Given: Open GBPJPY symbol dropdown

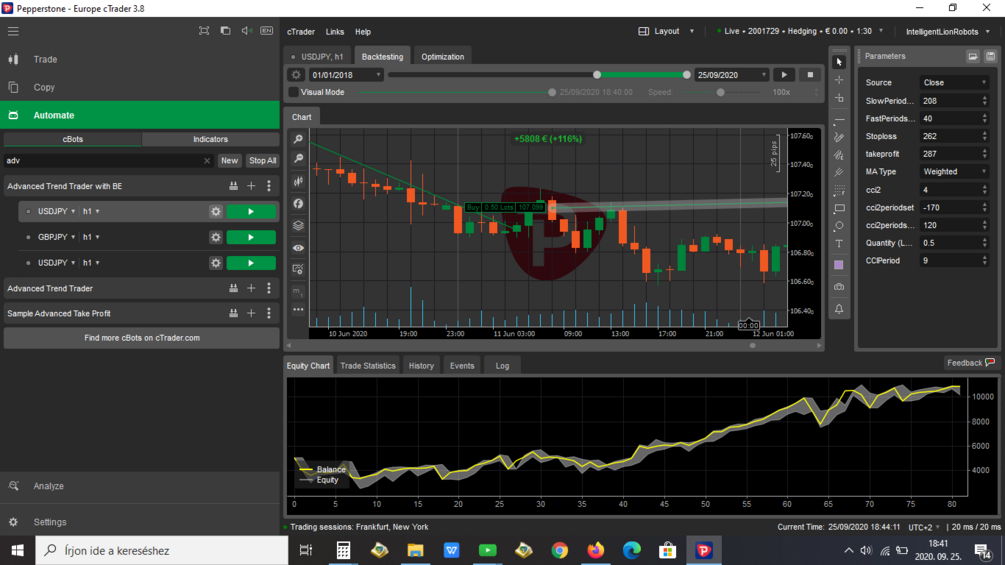Looking at the screenshot, I should pos(56,237).
